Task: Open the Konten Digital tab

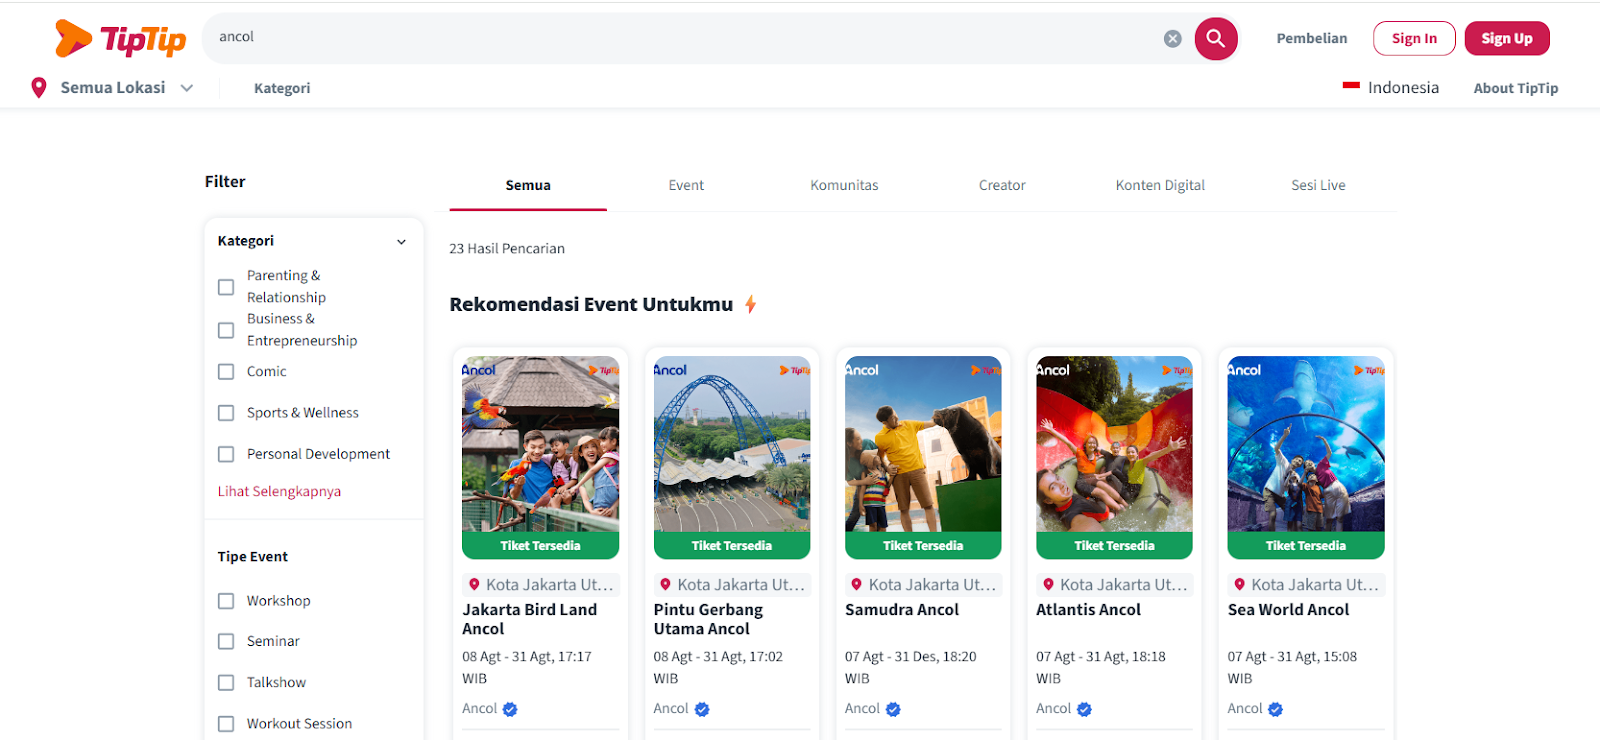Action: 1160,185
